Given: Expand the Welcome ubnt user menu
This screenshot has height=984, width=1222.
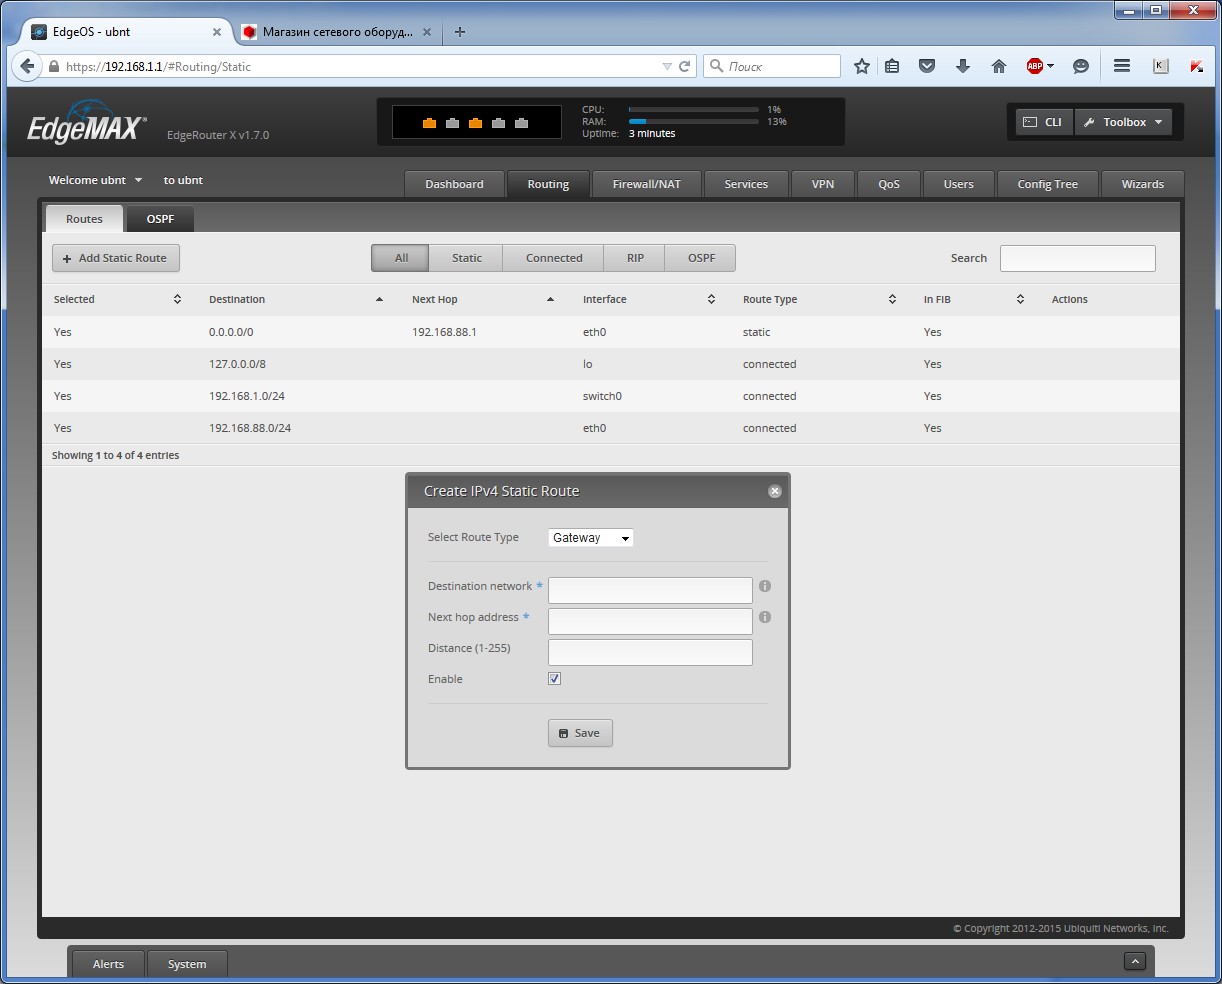Looking at the screenshot, I should coord(95,180).
